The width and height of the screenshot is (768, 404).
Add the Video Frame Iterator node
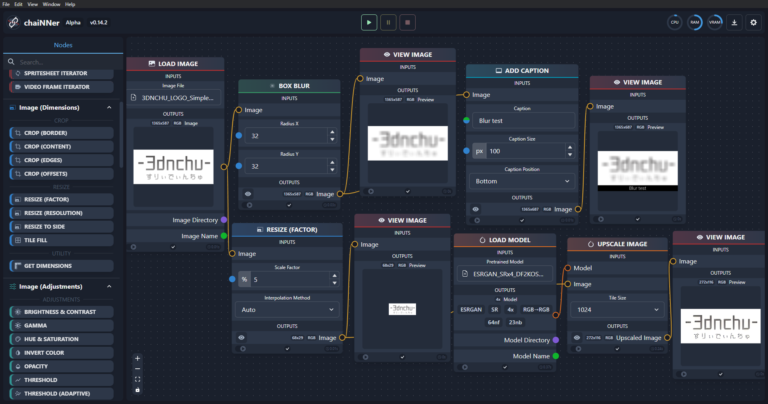[61, 87]
